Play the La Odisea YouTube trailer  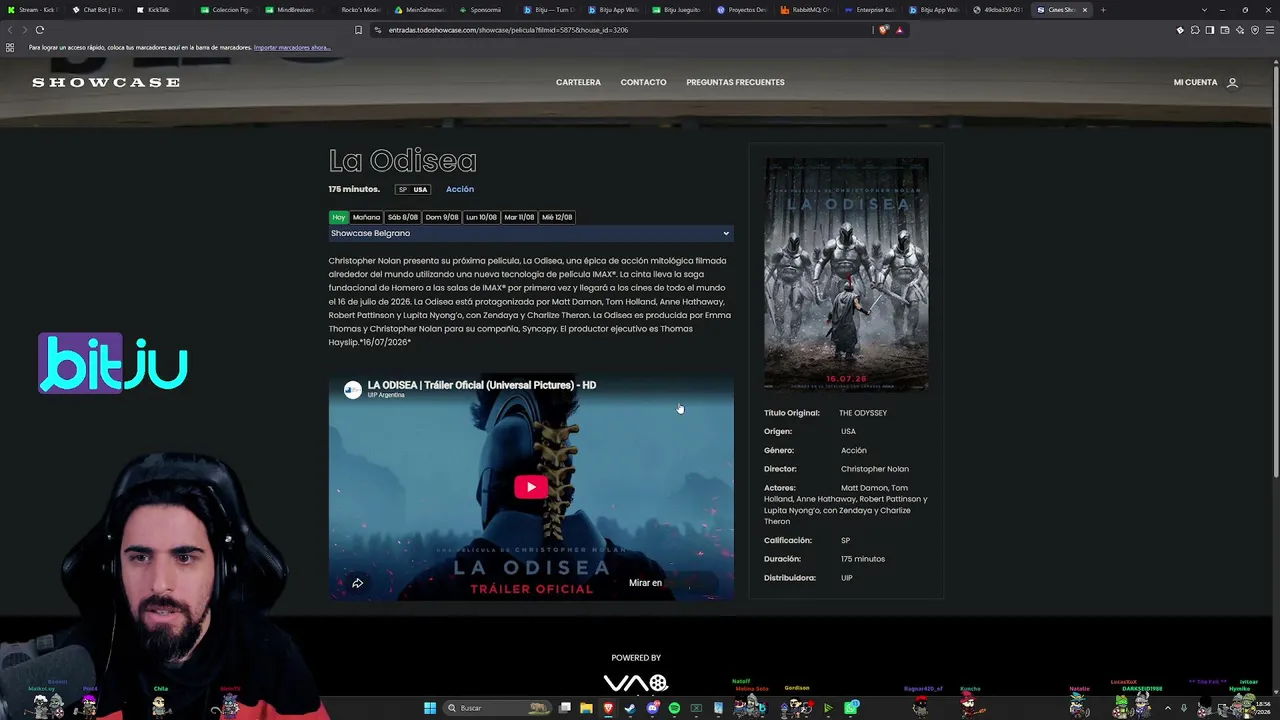coord(531,487)
